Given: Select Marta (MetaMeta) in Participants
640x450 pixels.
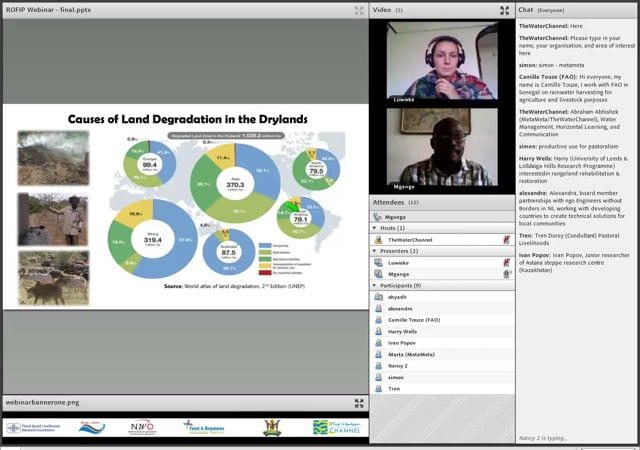Looking at the screenshot, I should pyautogui.click(x=442, y=354).
